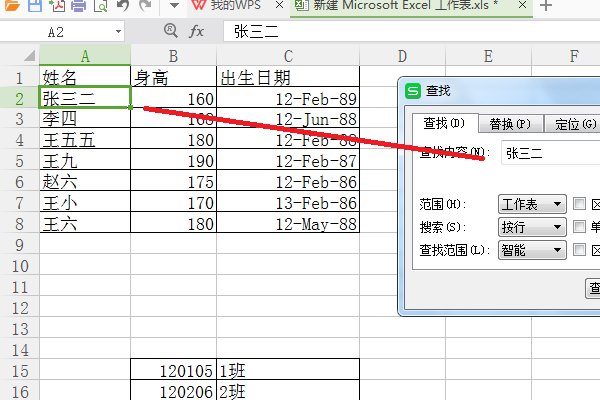600x400 pixels.
Task: Click cell 2班
Action: (288, 390)
